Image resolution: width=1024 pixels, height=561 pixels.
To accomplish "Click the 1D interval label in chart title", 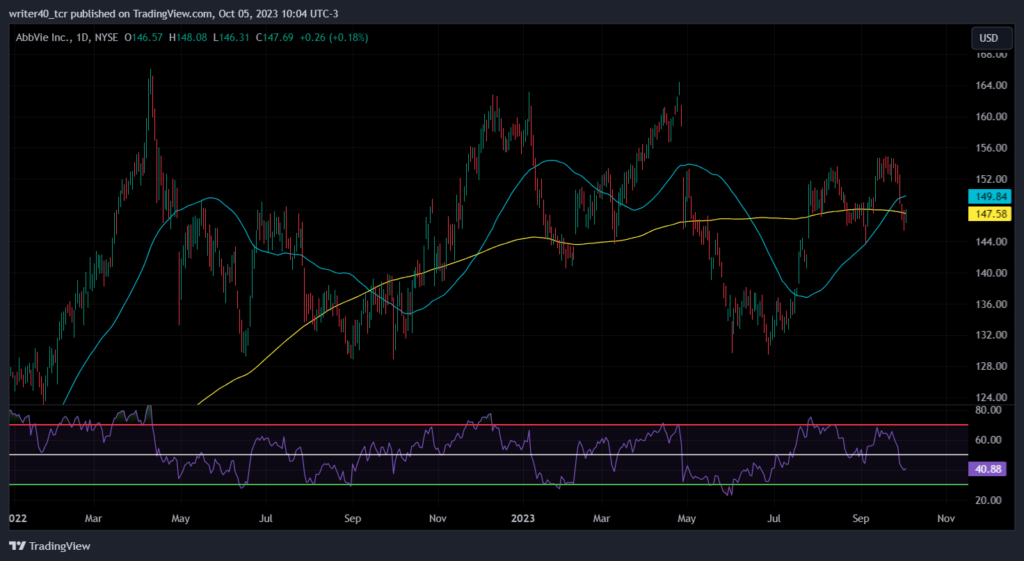I will [82, 38].
